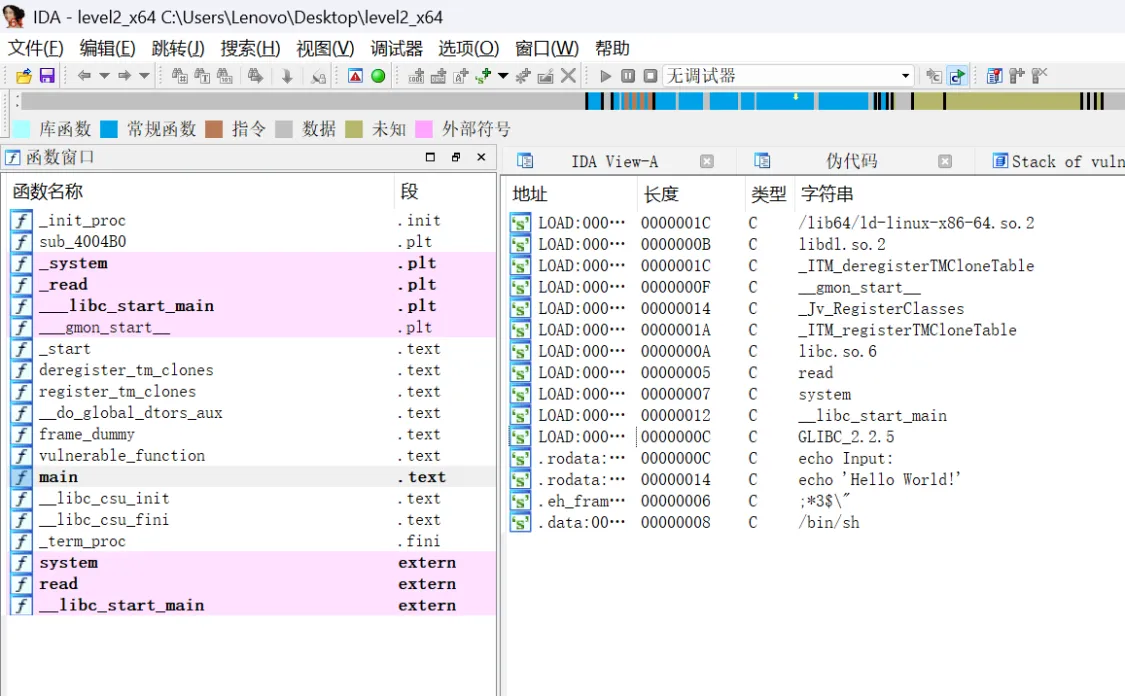Click the 库函数 cyan legend swatch

tap(22, 129)
